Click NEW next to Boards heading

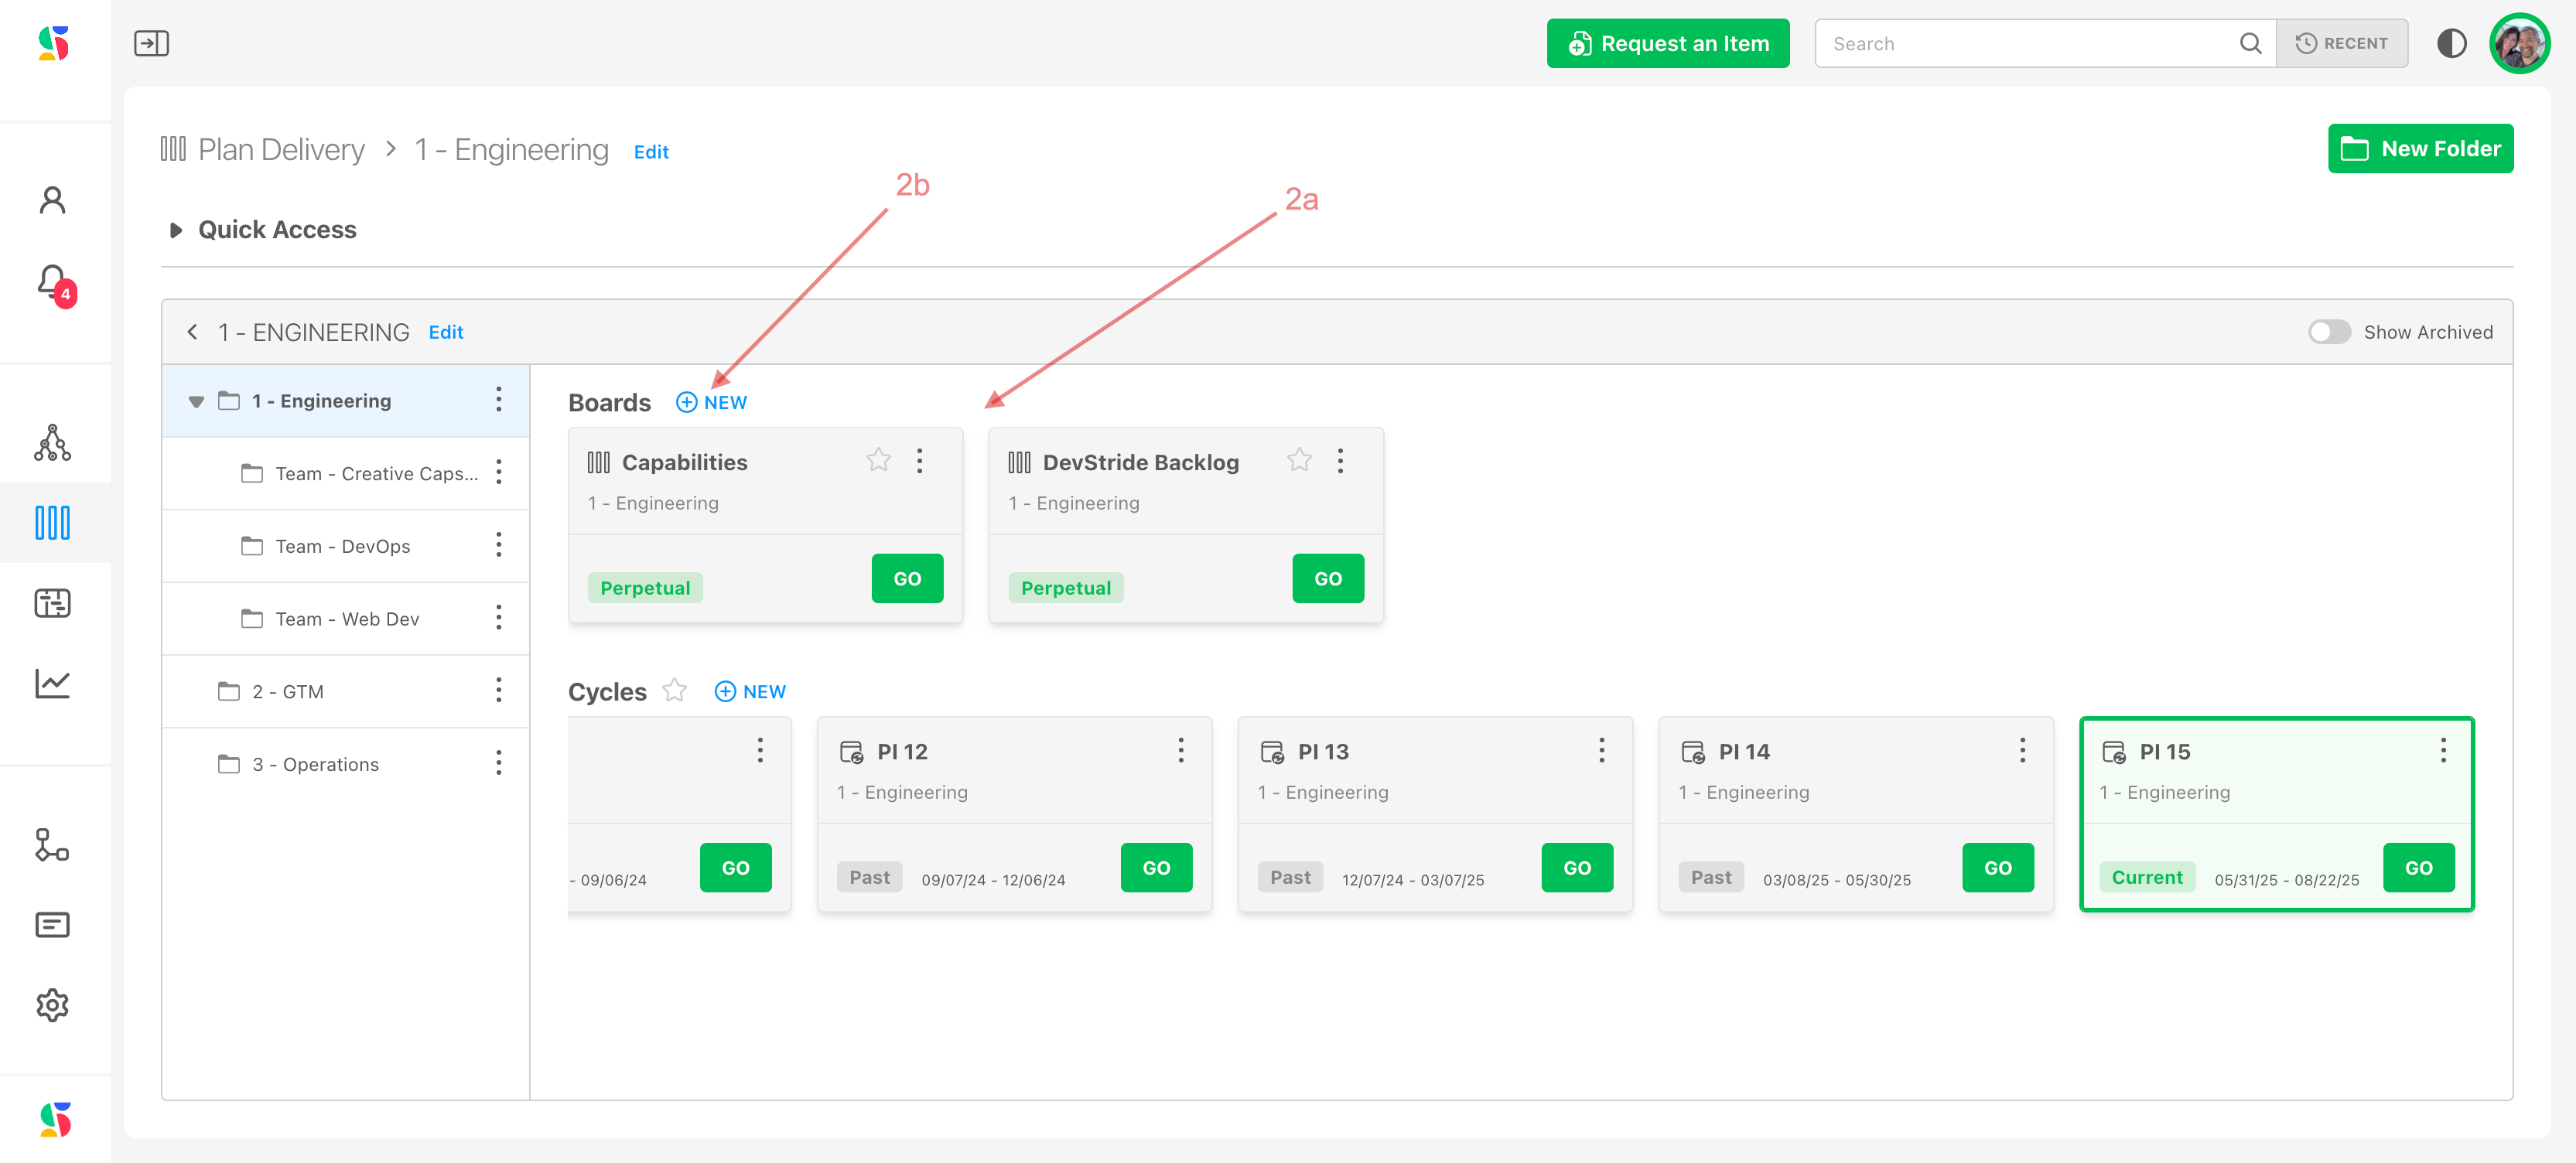pyautogui.click(x=712, y=402)
